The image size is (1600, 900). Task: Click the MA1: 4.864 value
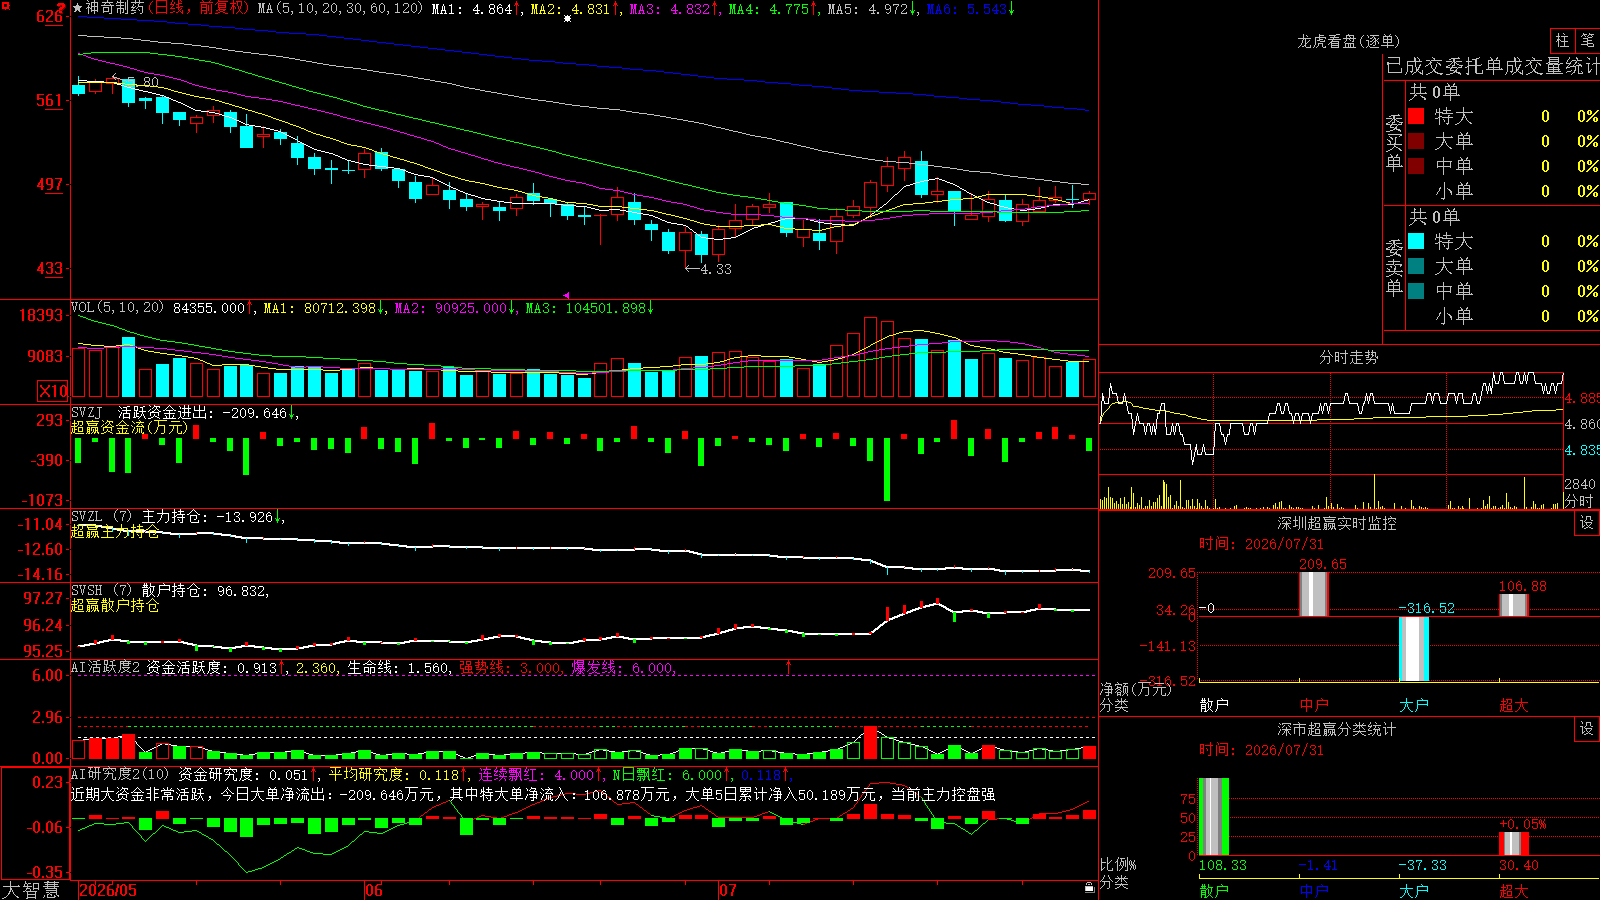476,9
